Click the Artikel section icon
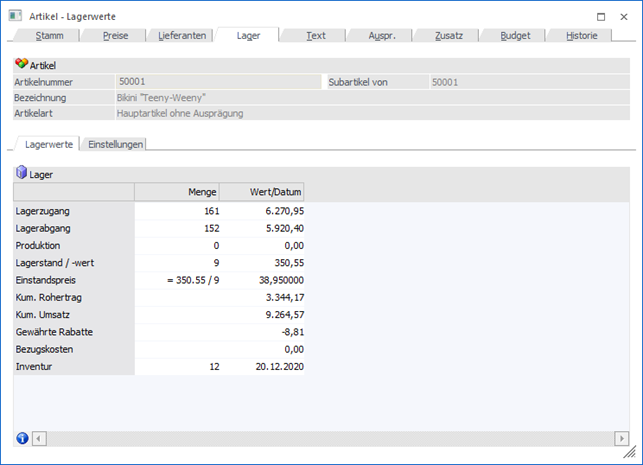 pos(21,64)
